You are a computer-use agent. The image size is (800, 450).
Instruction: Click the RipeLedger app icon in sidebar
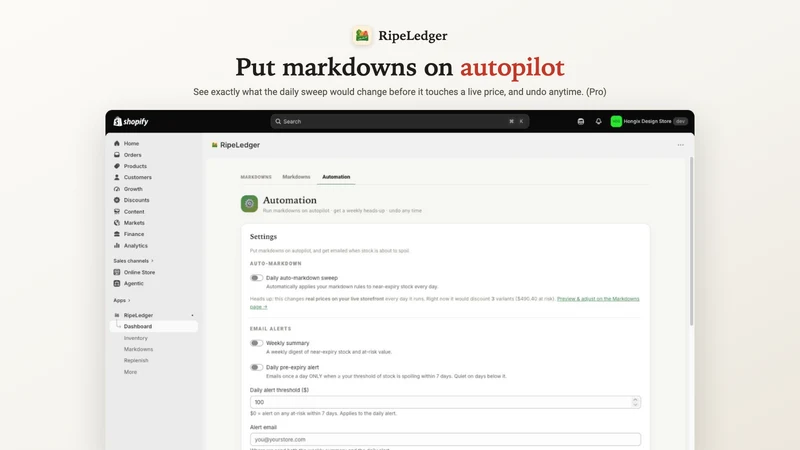pyautogui.click(x=117, y=315)
